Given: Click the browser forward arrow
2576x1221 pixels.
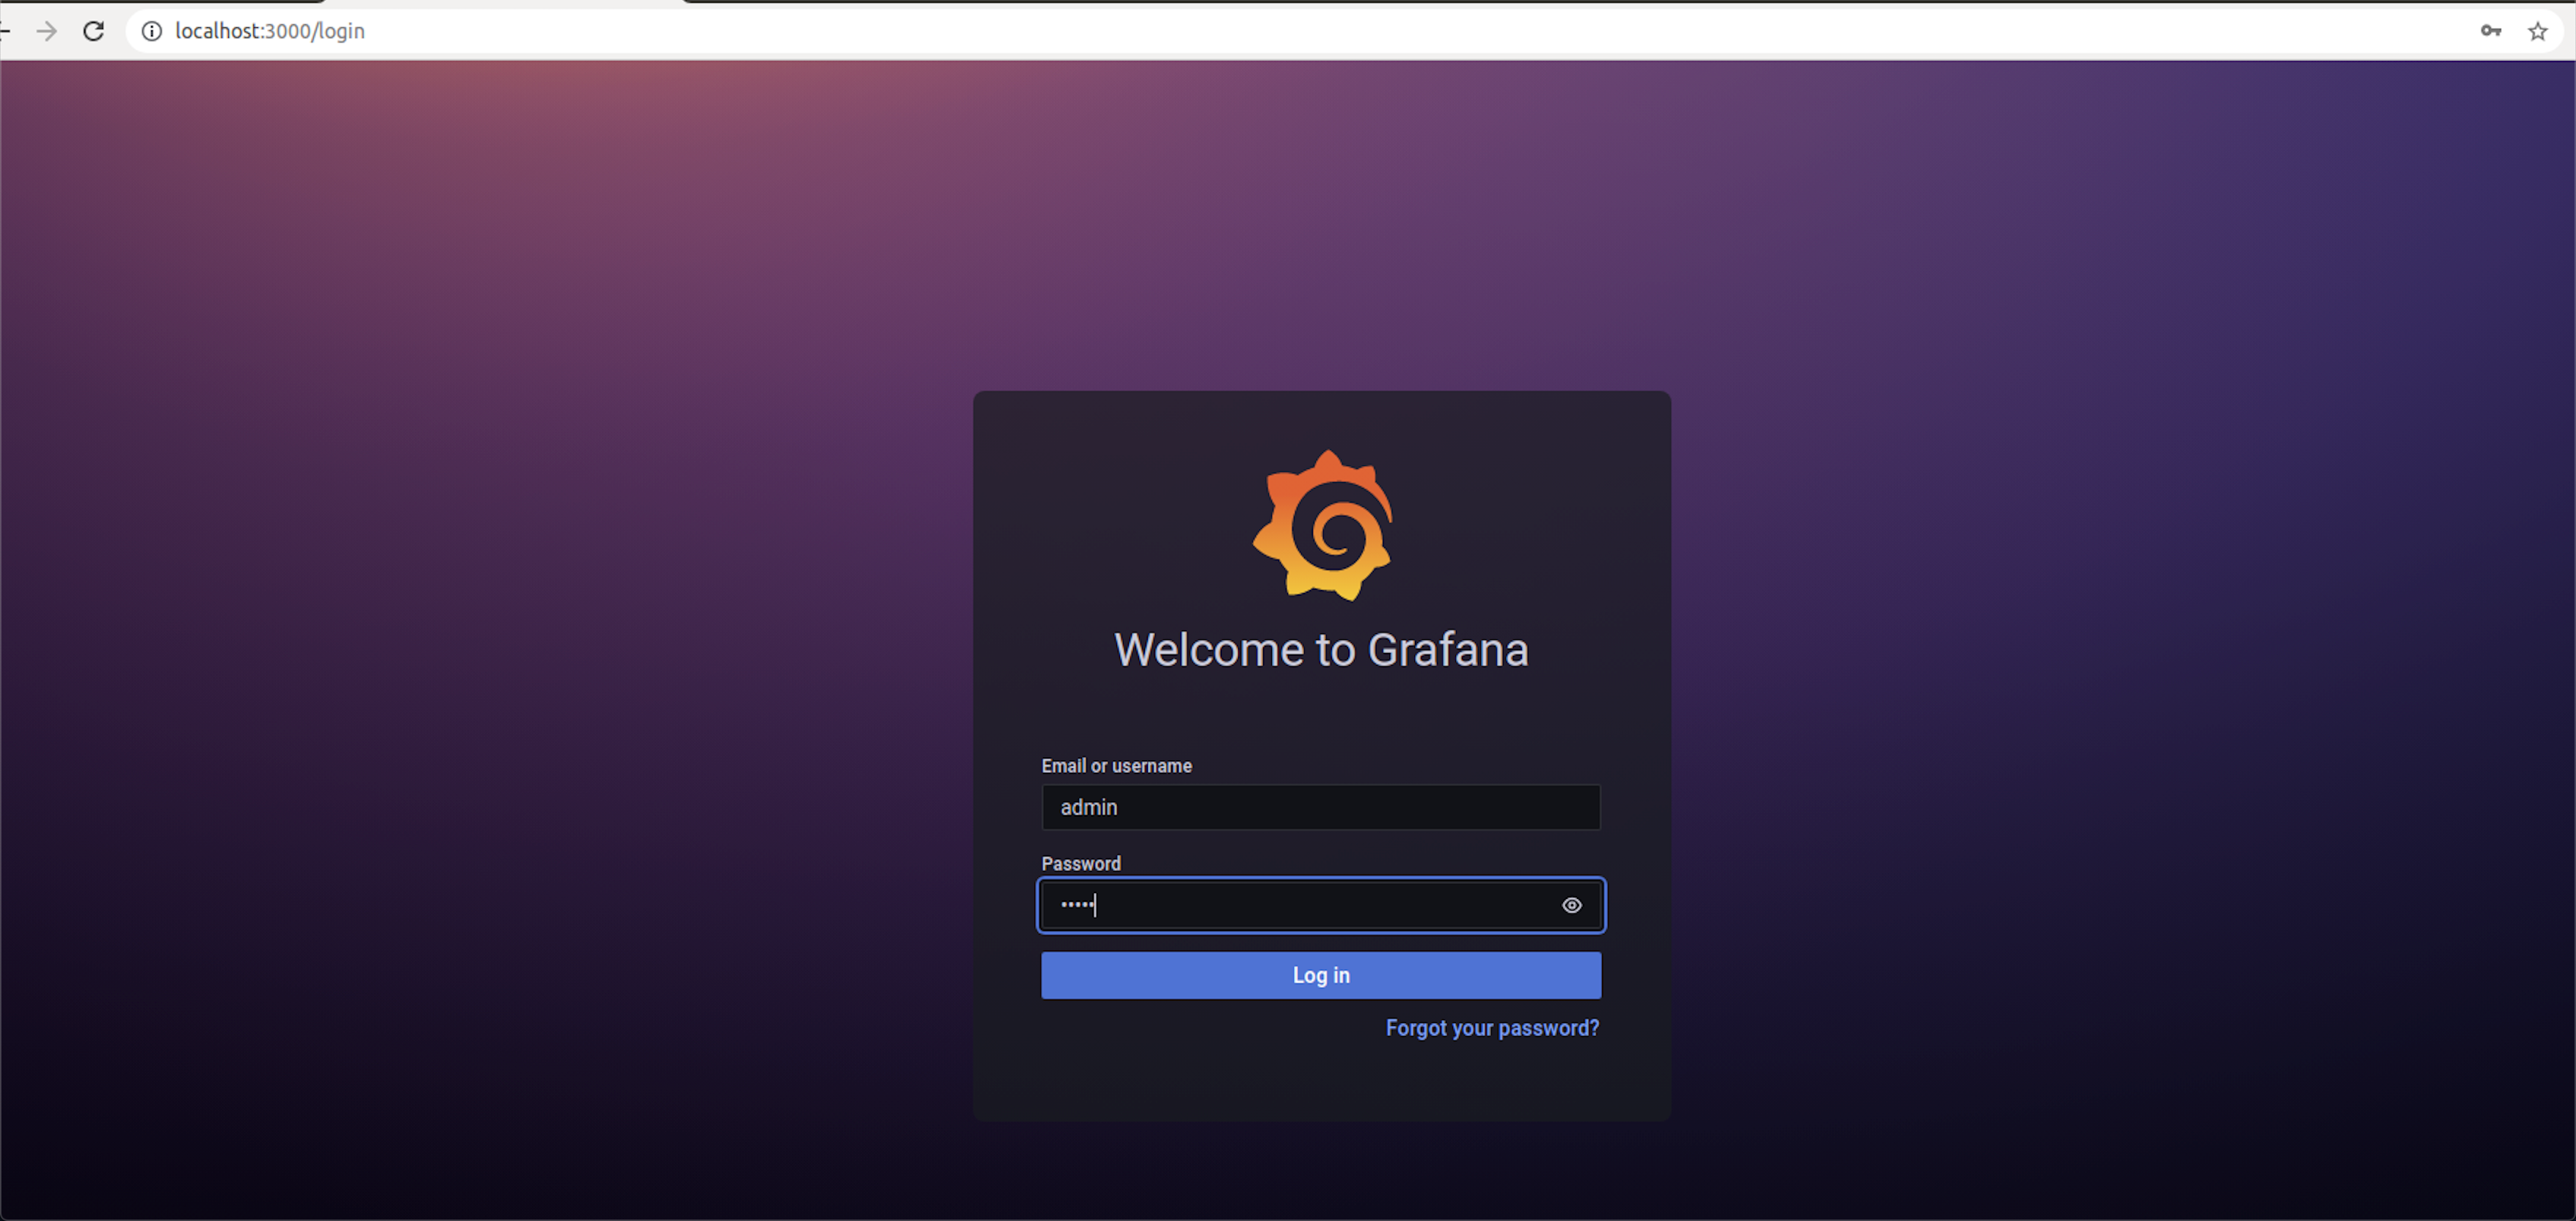Looking at the screenshot, I should click(x=46, y=31).
